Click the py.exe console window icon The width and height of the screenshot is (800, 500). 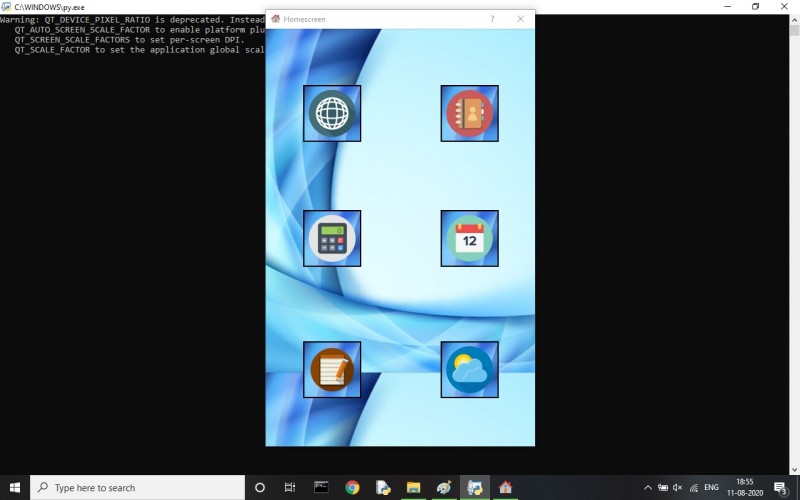tap(6, 7)
